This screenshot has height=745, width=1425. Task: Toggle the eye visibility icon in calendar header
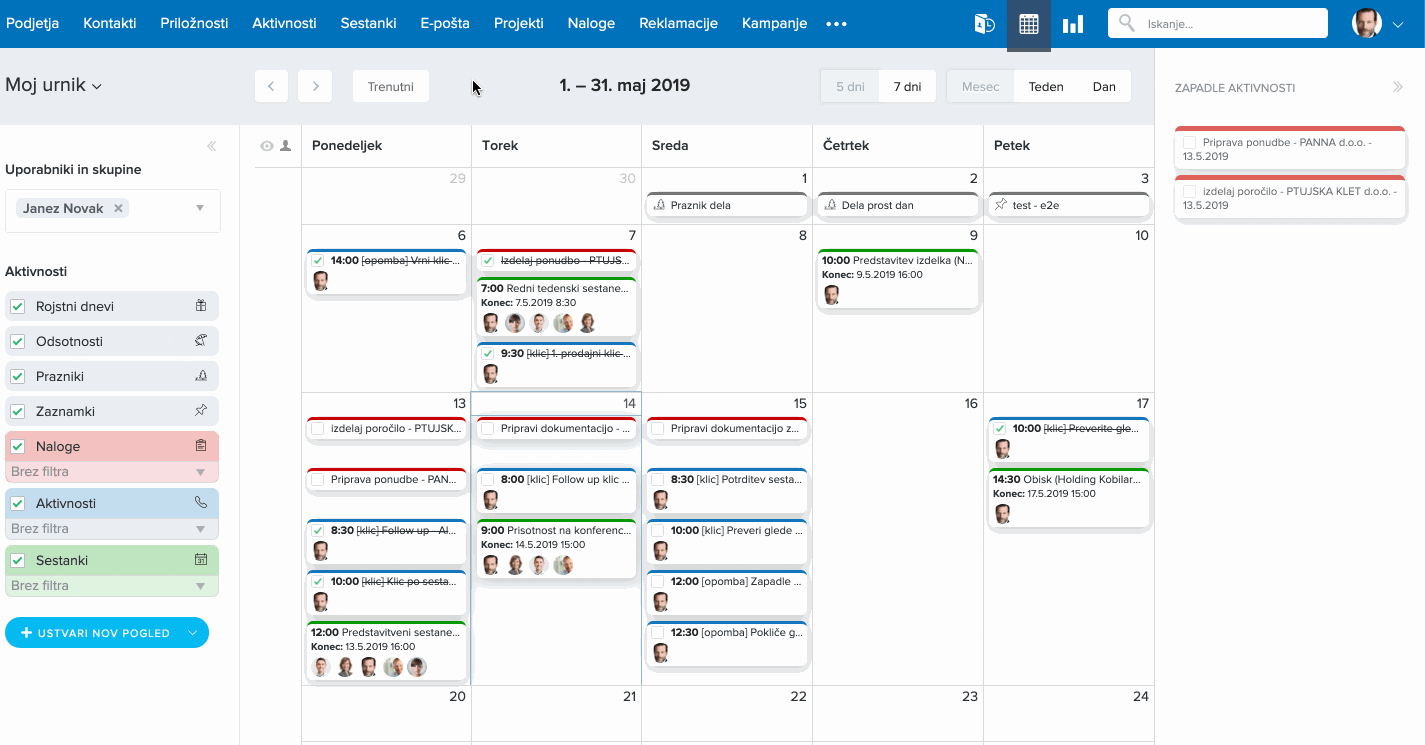click(x=267, y=146)
